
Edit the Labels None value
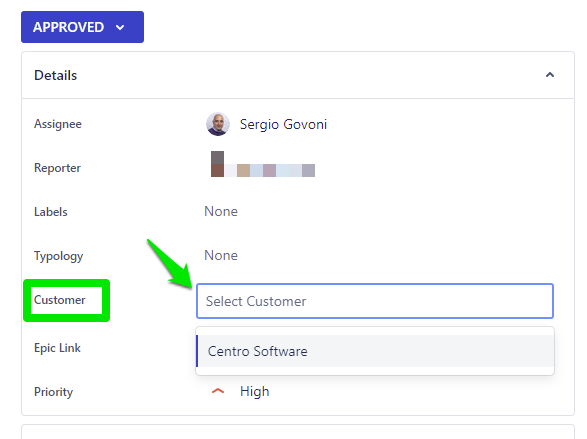point(221,211)
